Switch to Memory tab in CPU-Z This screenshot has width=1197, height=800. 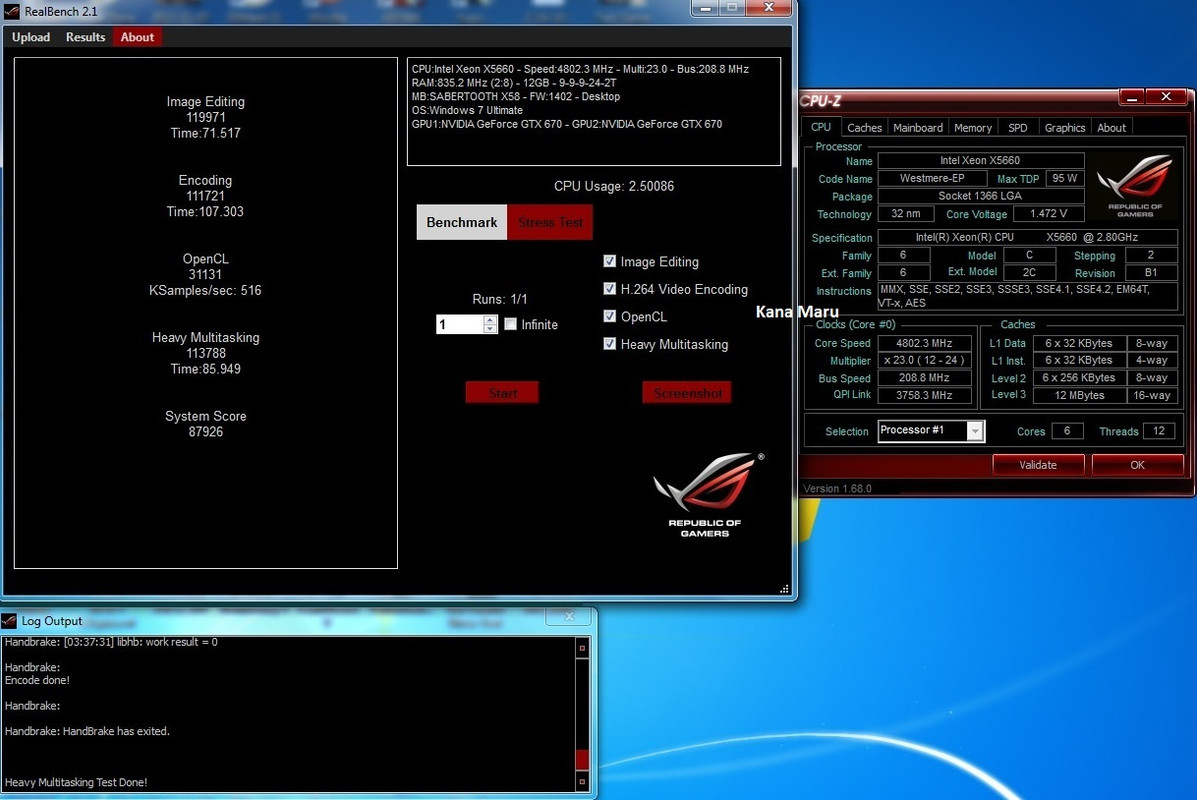point(973,127)
